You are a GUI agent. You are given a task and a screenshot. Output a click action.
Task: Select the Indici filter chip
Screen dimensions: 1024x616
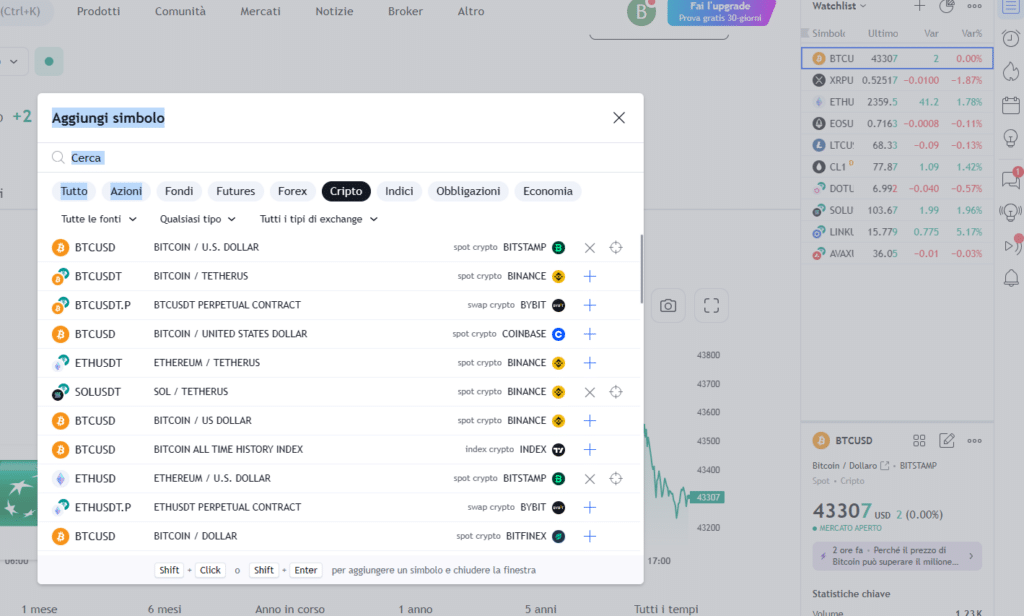399,191
